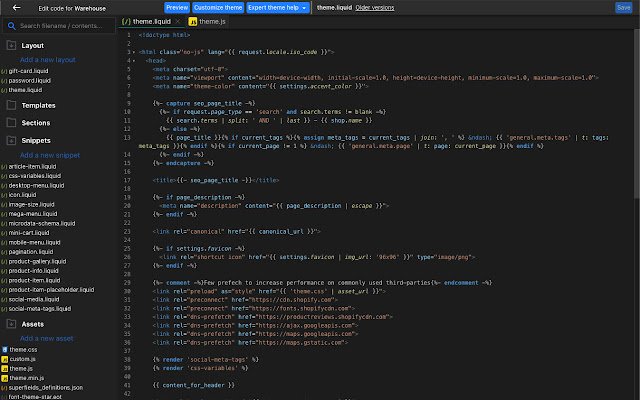The height and width of the screenshot is (400, 640).
Task: Open gift-card.liquid layout file
Action: [29, 71]
